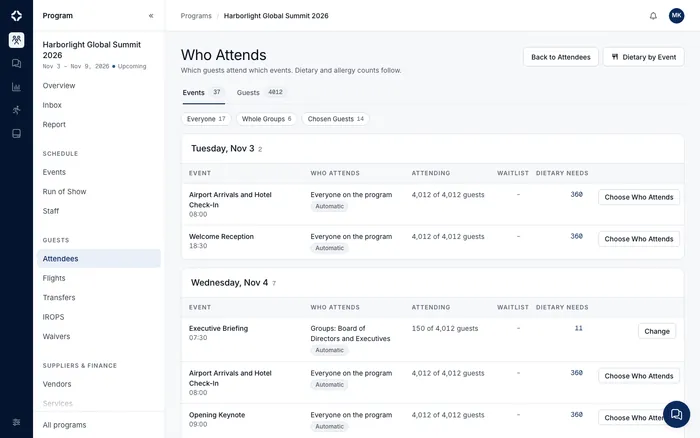Viewport: 700px width, 438px height.
Task: Click the Programs breadcrumb link
Action: pos(196,16)
